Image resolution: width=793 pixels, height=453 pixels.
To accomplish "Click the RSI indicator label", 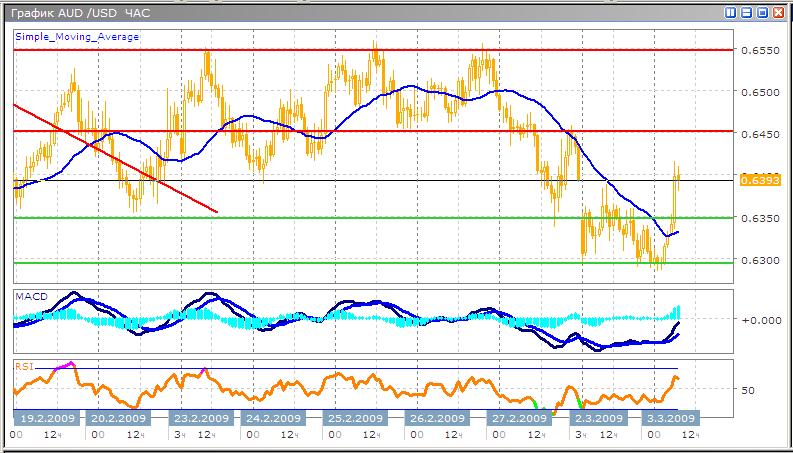I will [x=23, y=366].
